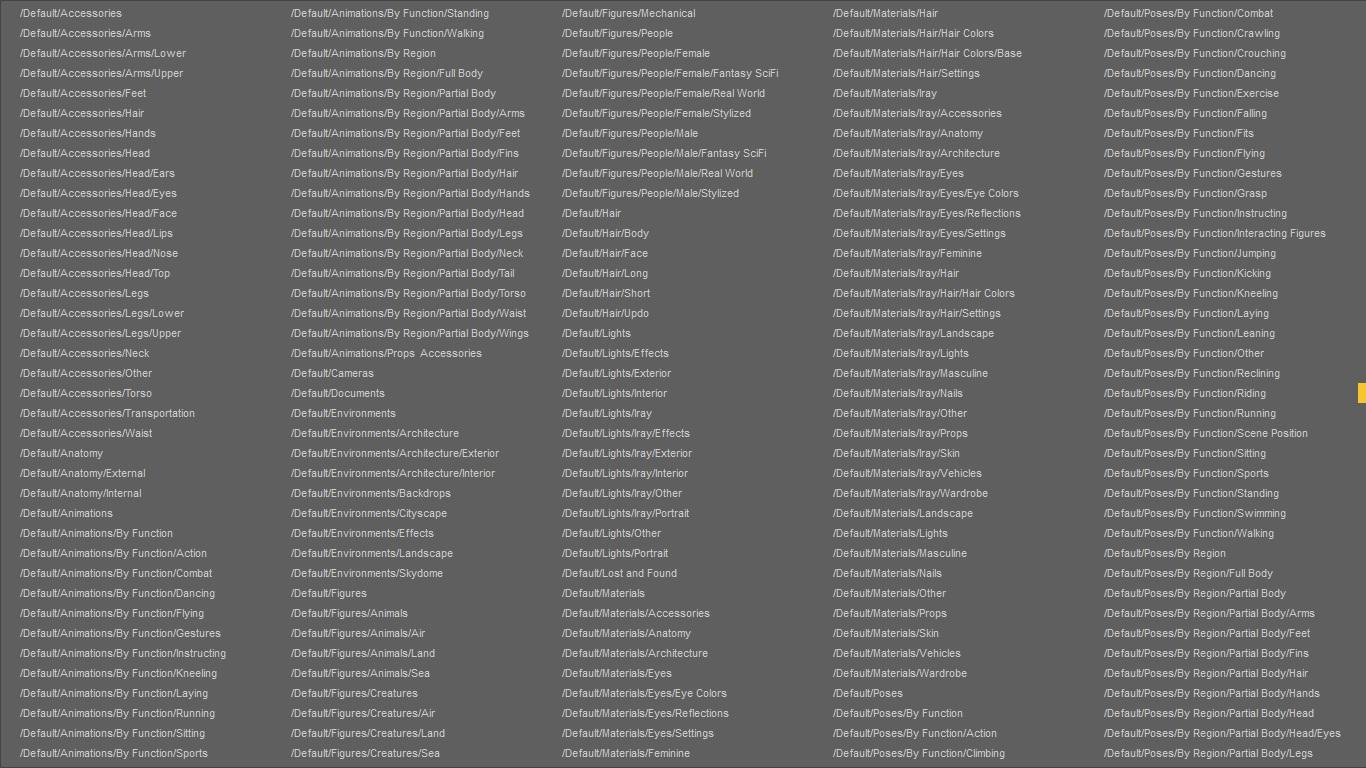
Task: Click /Default/Figures/Creatures/Sea item
Action: click(365, 753)
